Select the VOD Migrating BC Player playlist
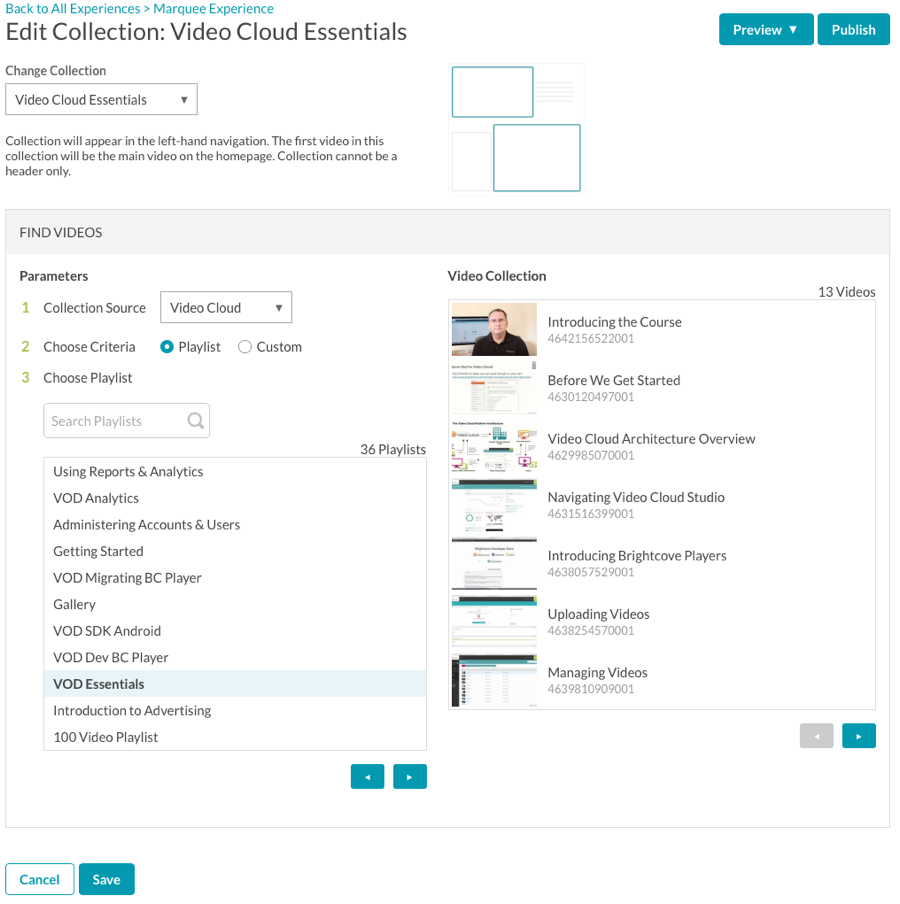 [x=235, y=578]
